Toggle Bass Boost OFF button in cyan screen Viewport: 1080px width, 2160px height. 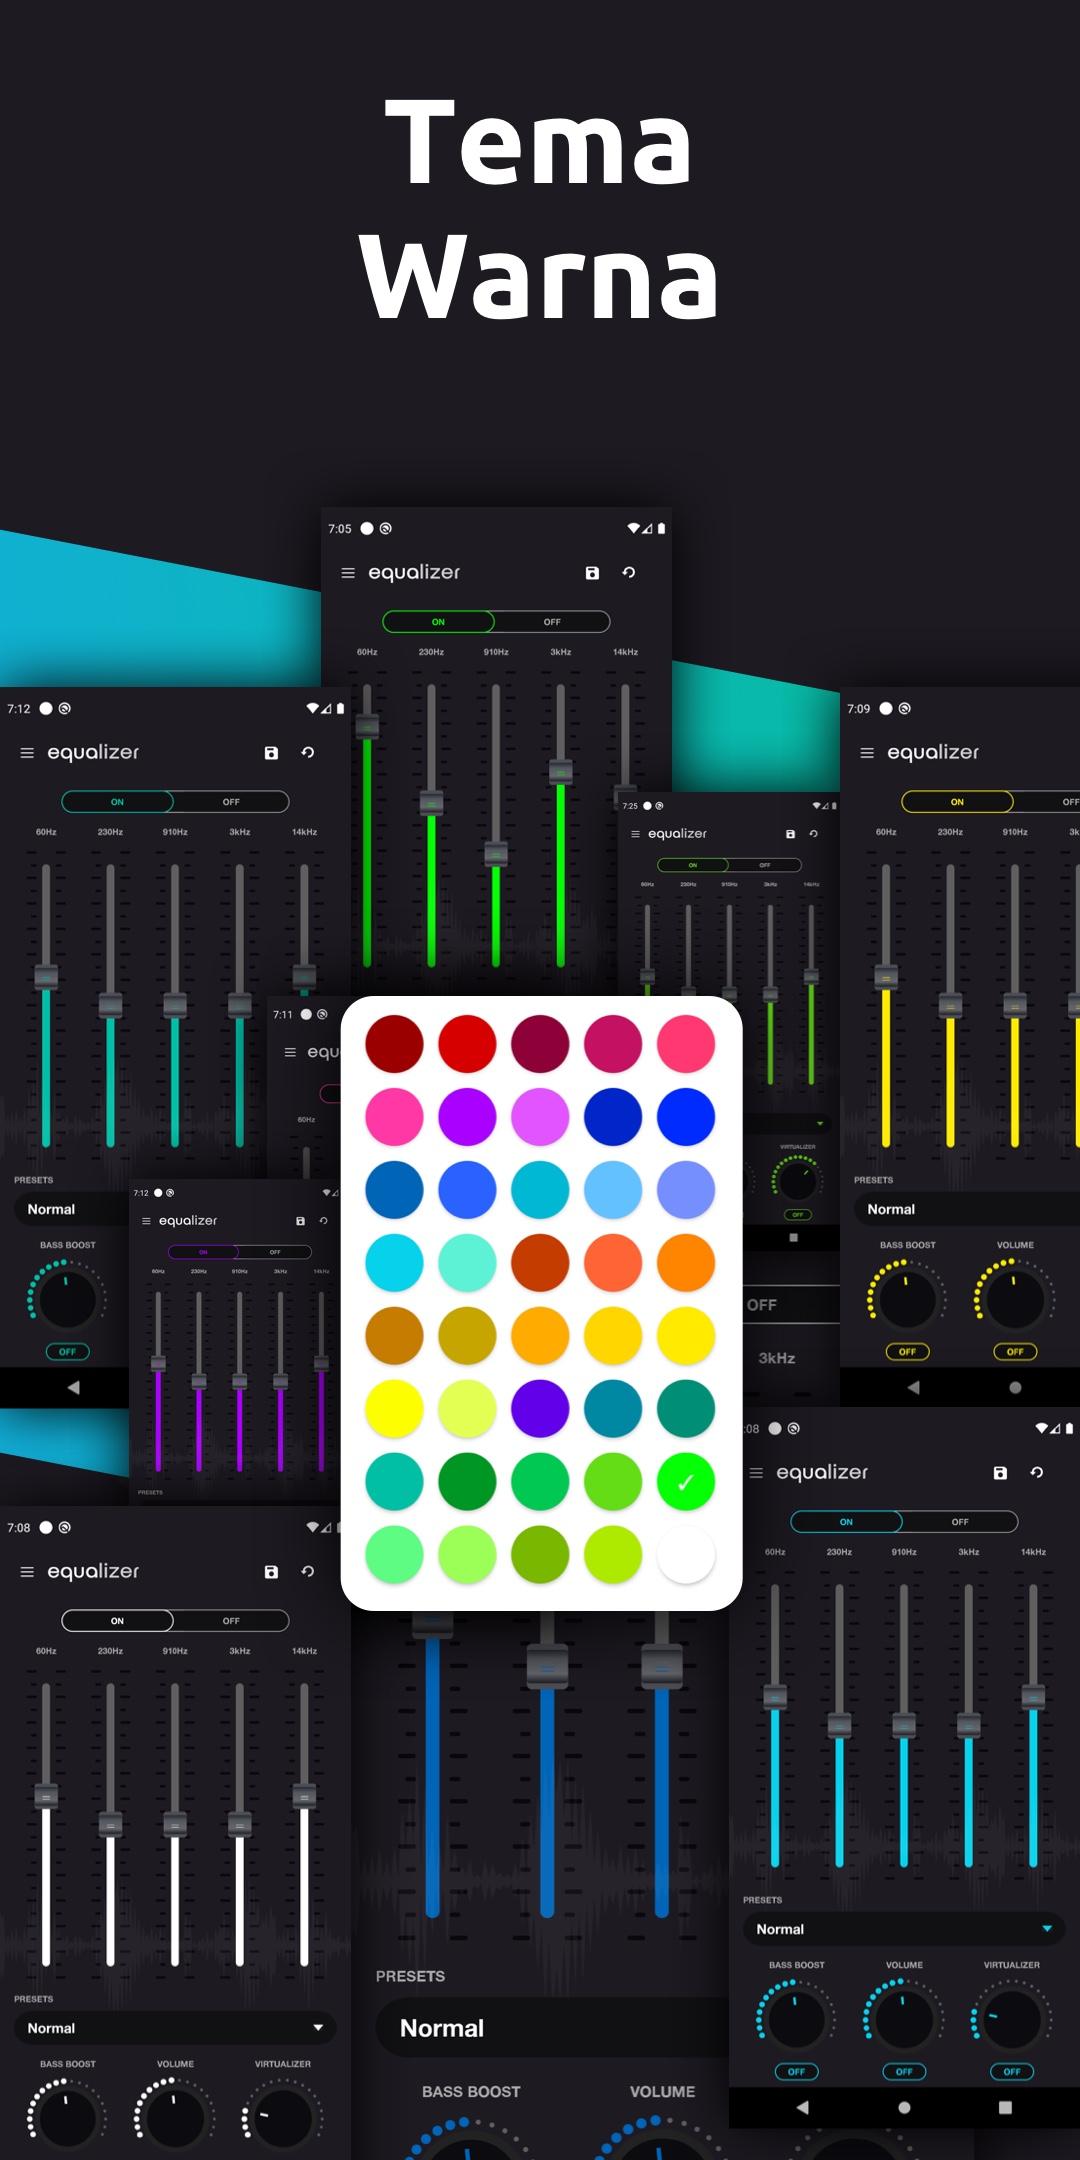797,2072
